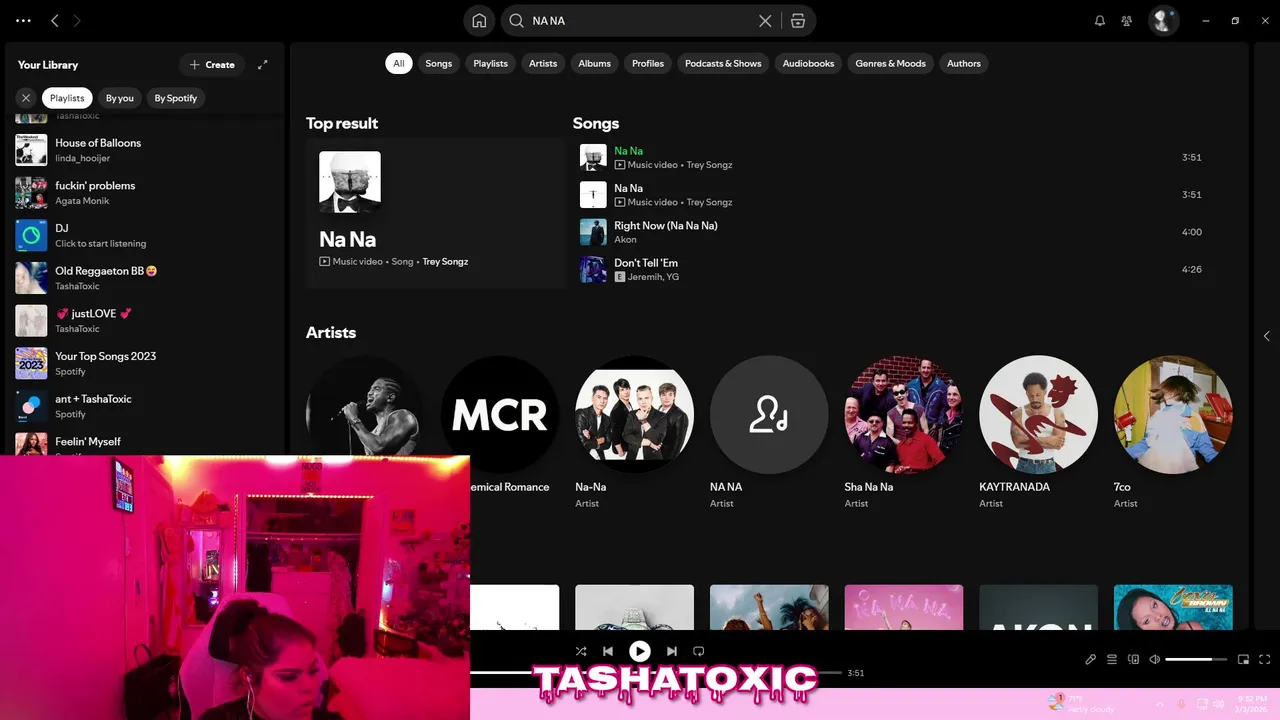Select the All search filter

point(399,63)
